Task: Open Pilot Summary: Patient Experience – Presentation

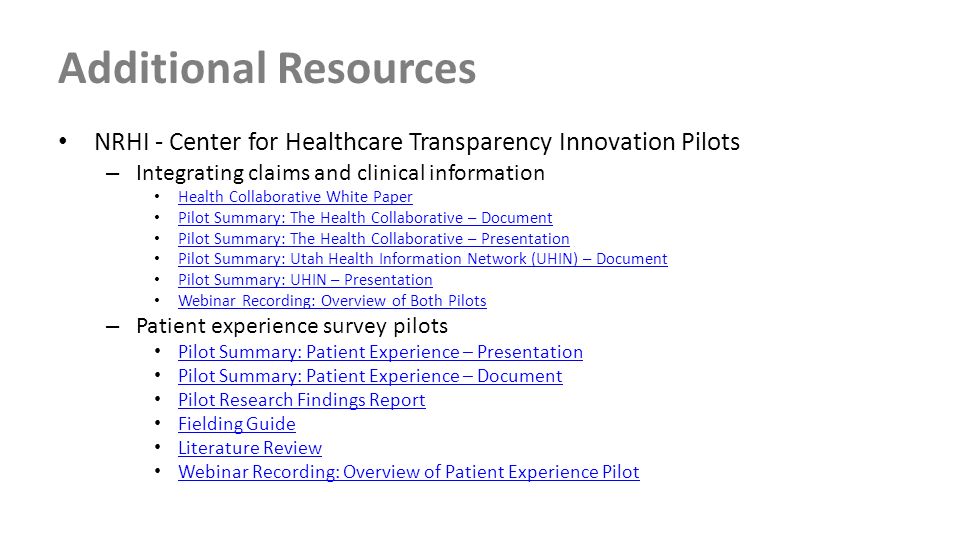Action: click(x=380, y=351)
